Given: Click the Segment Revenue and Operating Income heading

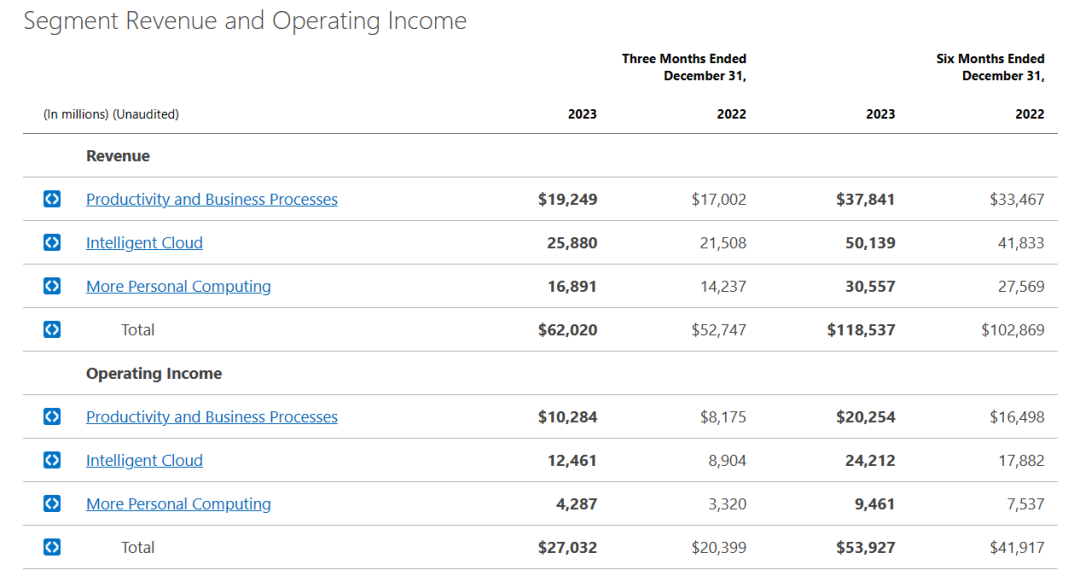Looking at the screenshot, I should click(x=245, y=21).
